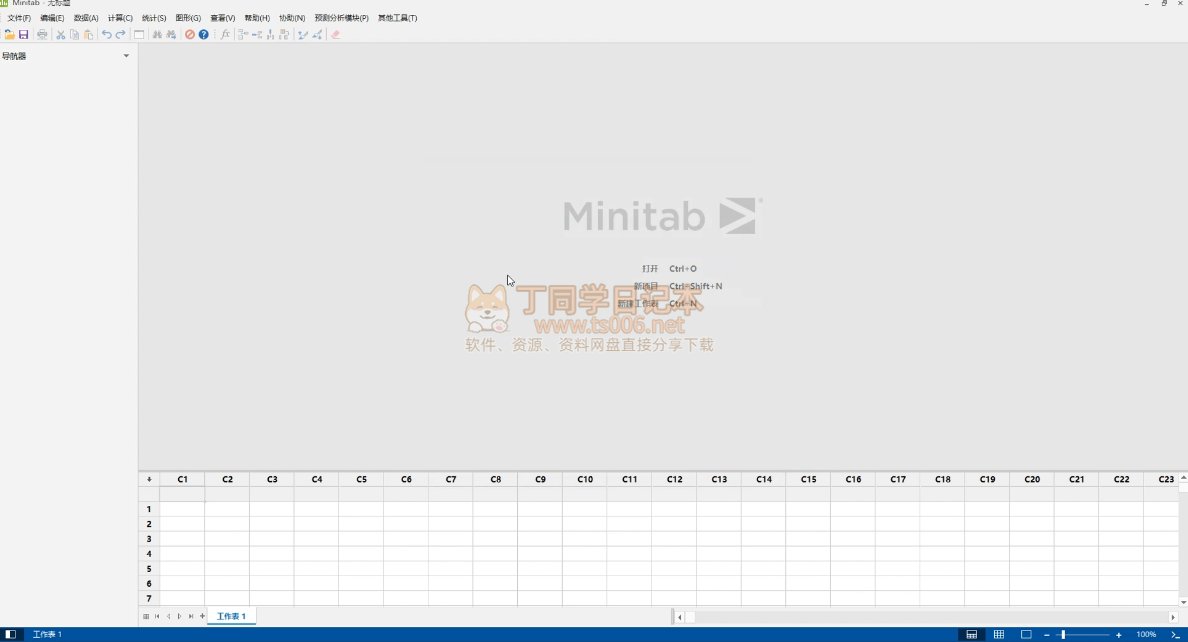Image resolution: width=1188 pixels, height=642 pixels.
Task: Open the 图形(G) menu
Action: [188, 17]
